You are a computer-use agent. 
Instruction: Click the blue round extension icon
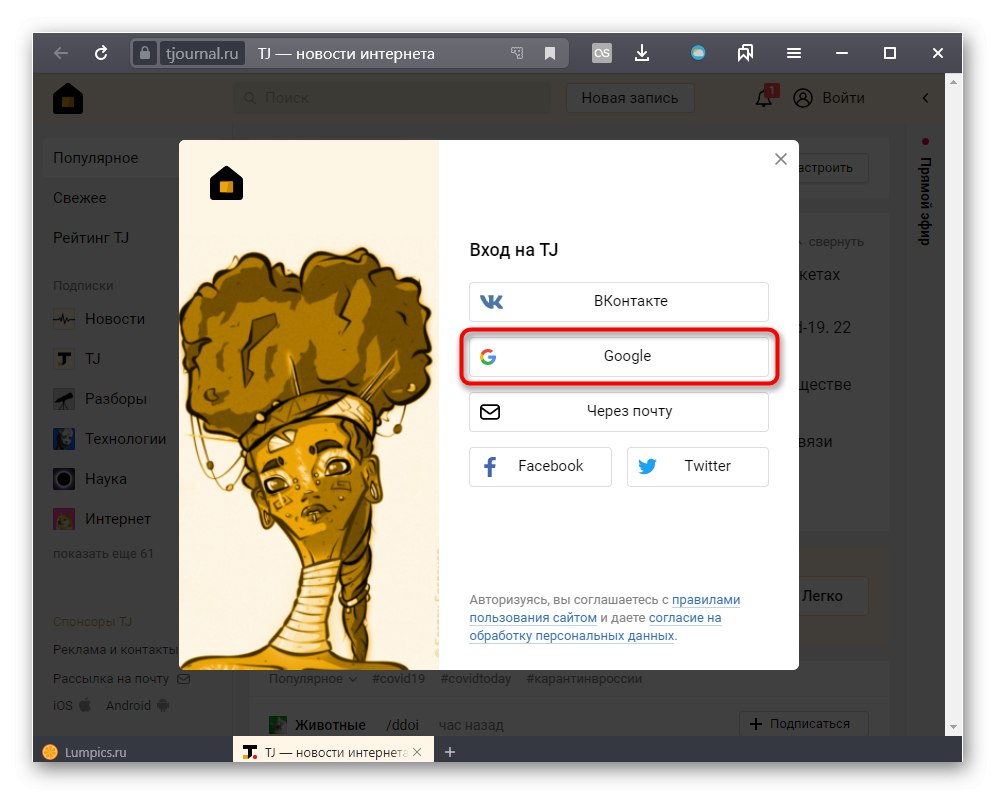(698, 53)
